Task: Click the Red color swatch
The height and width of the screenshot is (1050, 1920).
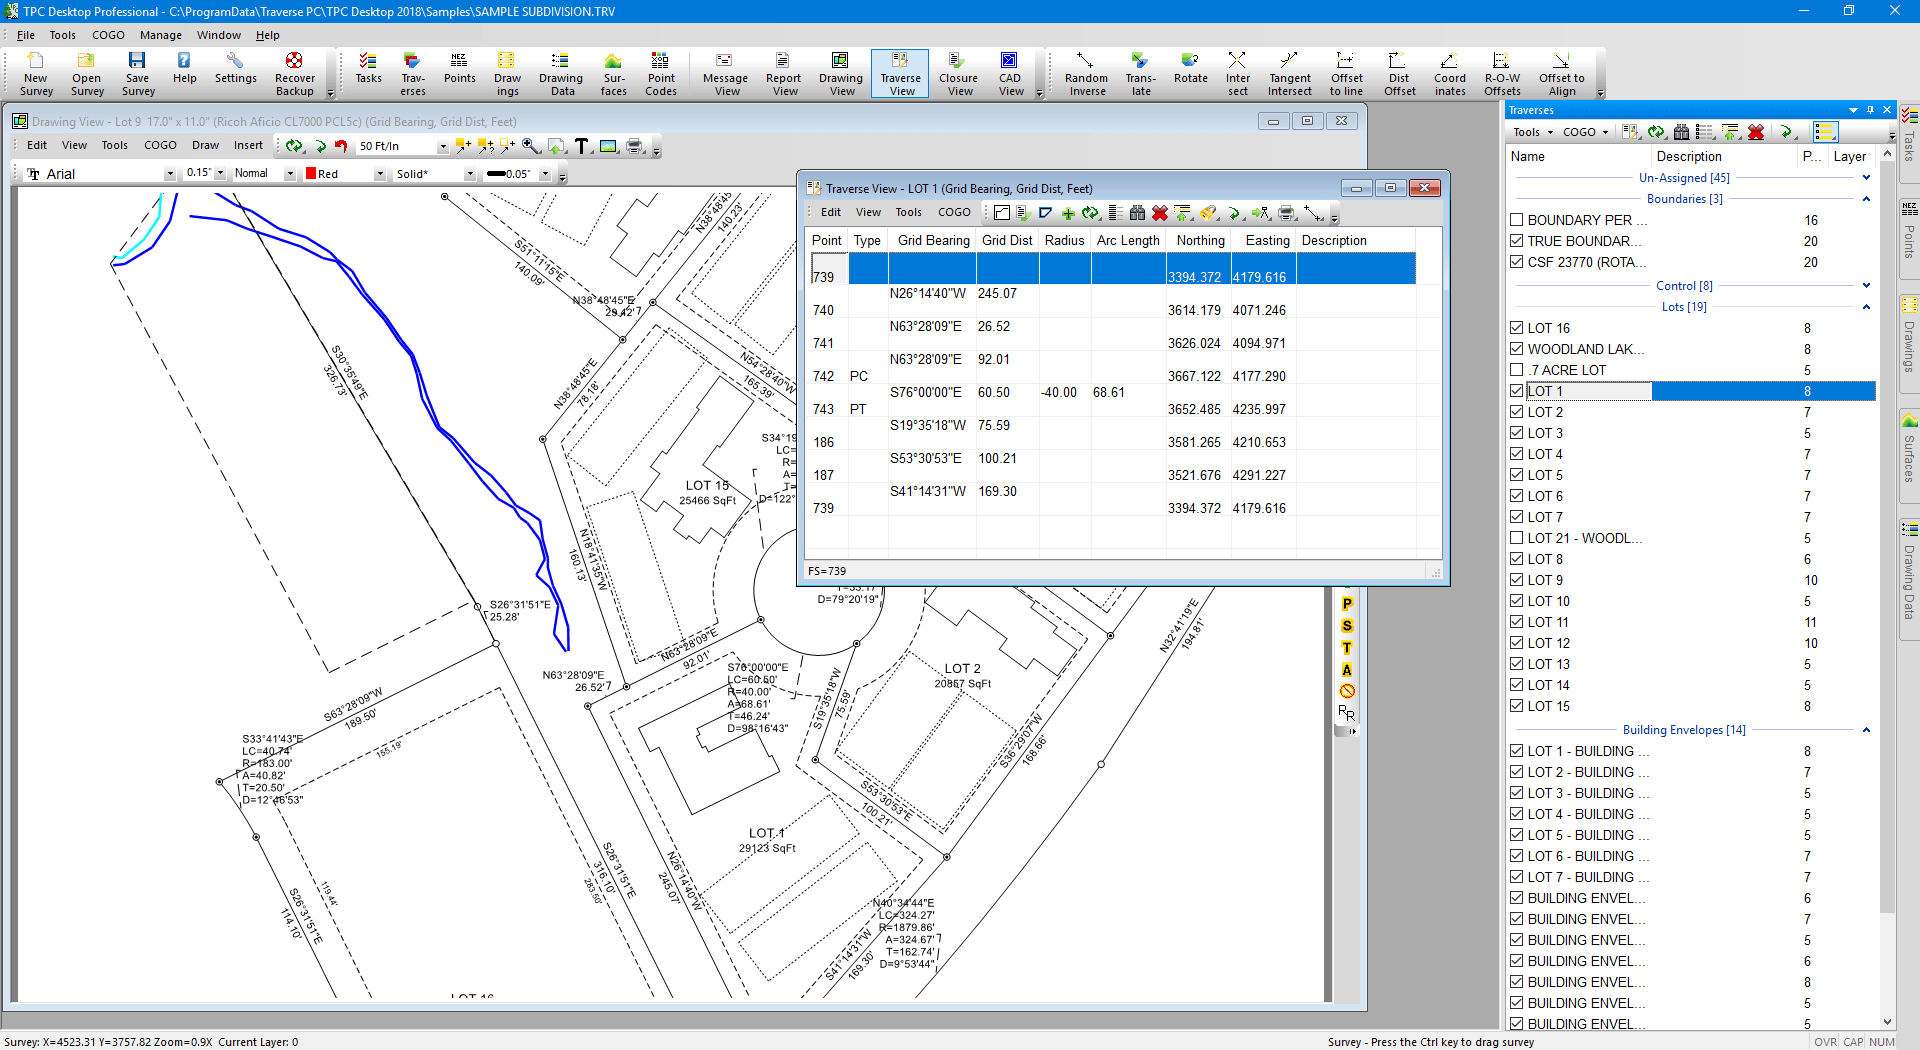Action: click(x=312, y=174)
